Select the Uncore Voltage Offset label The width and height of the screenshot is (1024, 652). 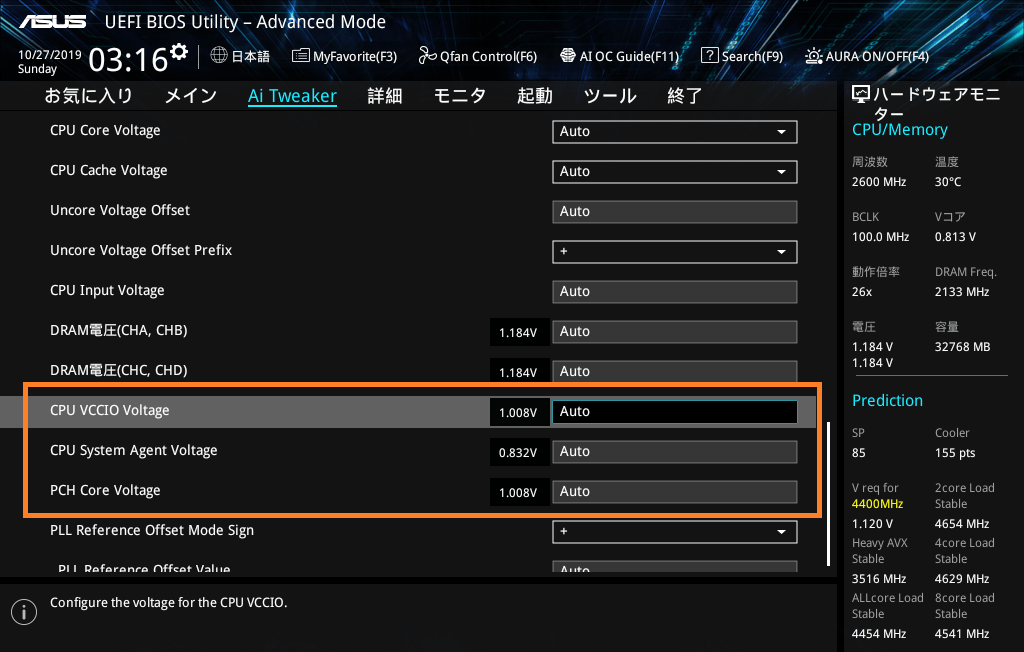[120, 210]
